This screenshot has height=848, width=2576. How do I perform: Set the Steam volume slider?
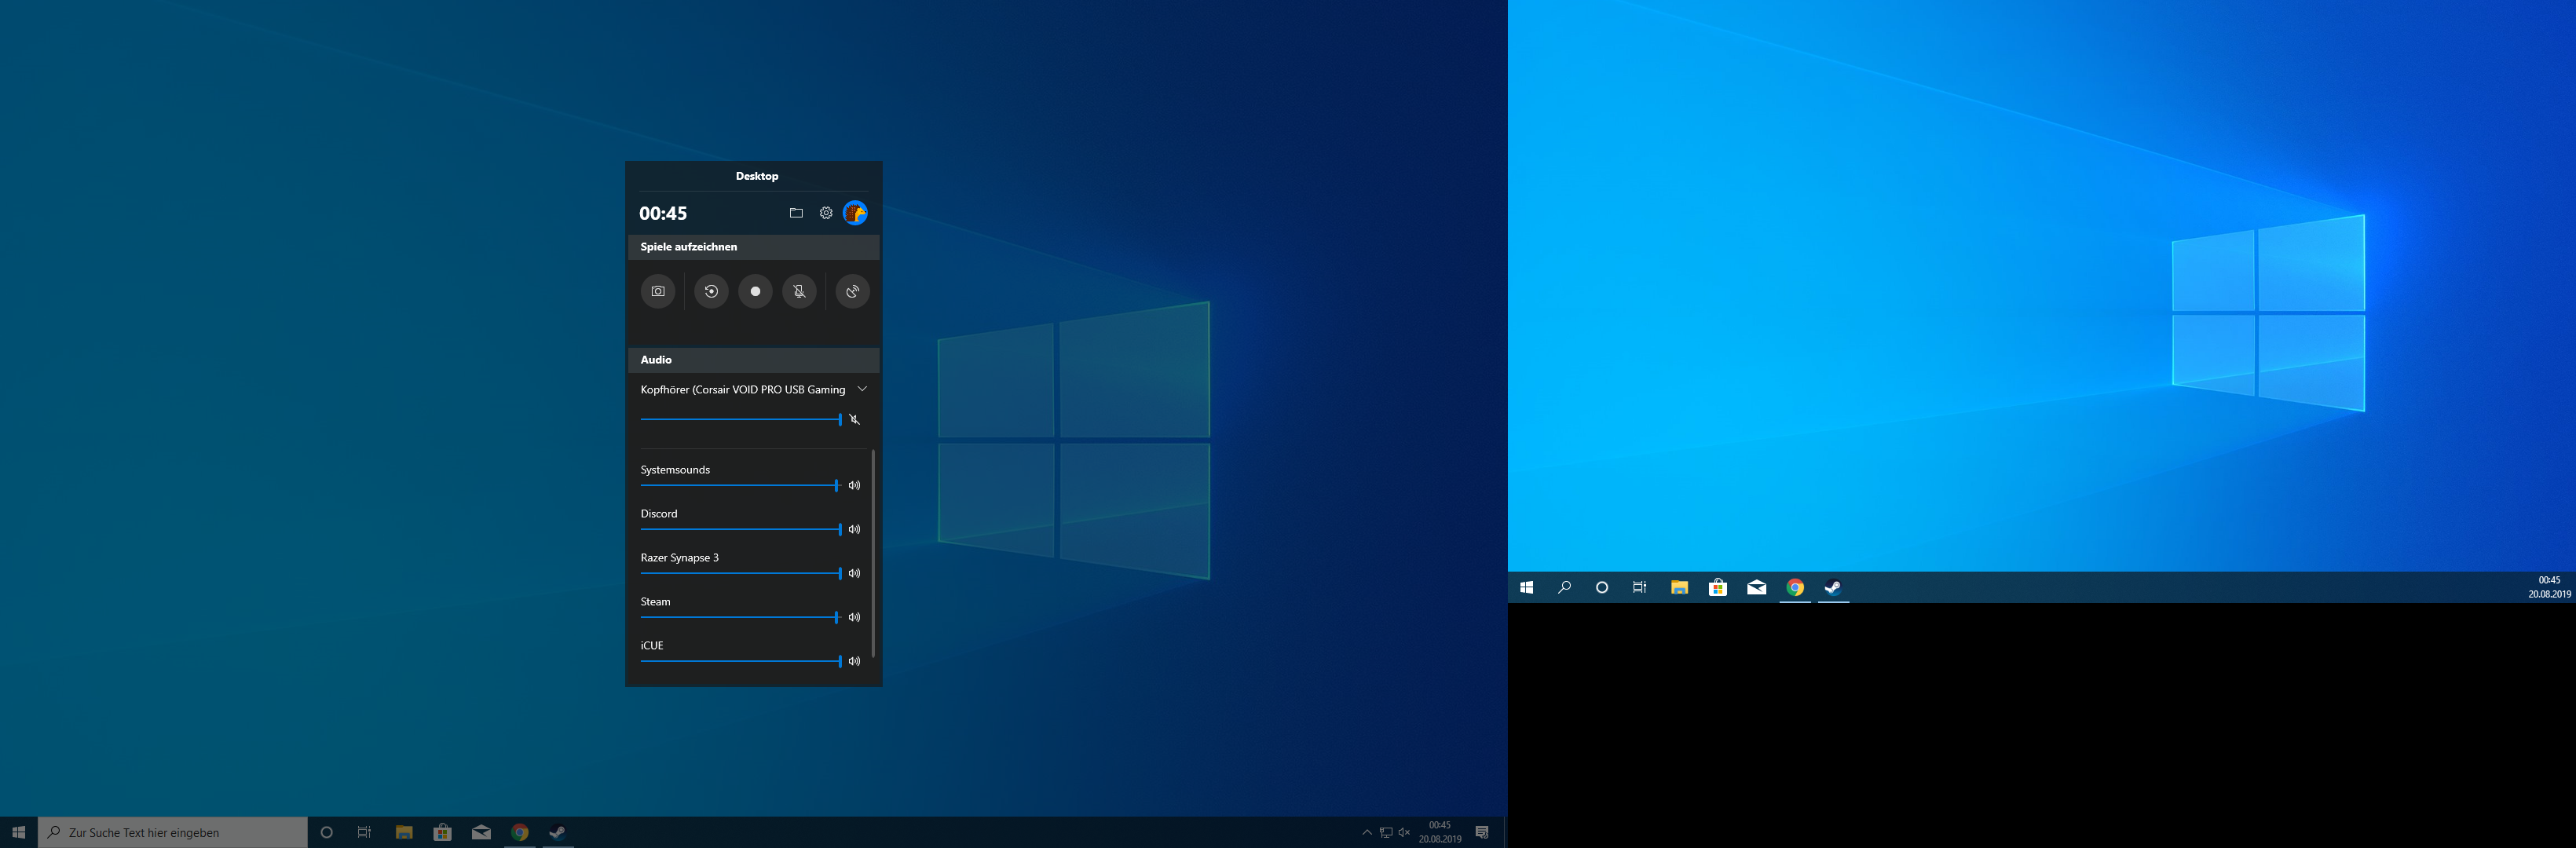click(x=741, y=617)
